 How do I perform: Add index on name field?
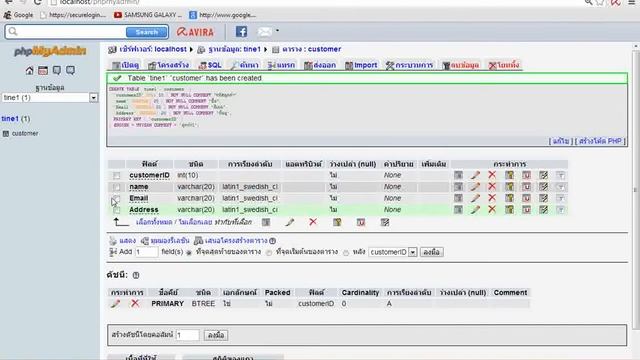tap(543, 187)
